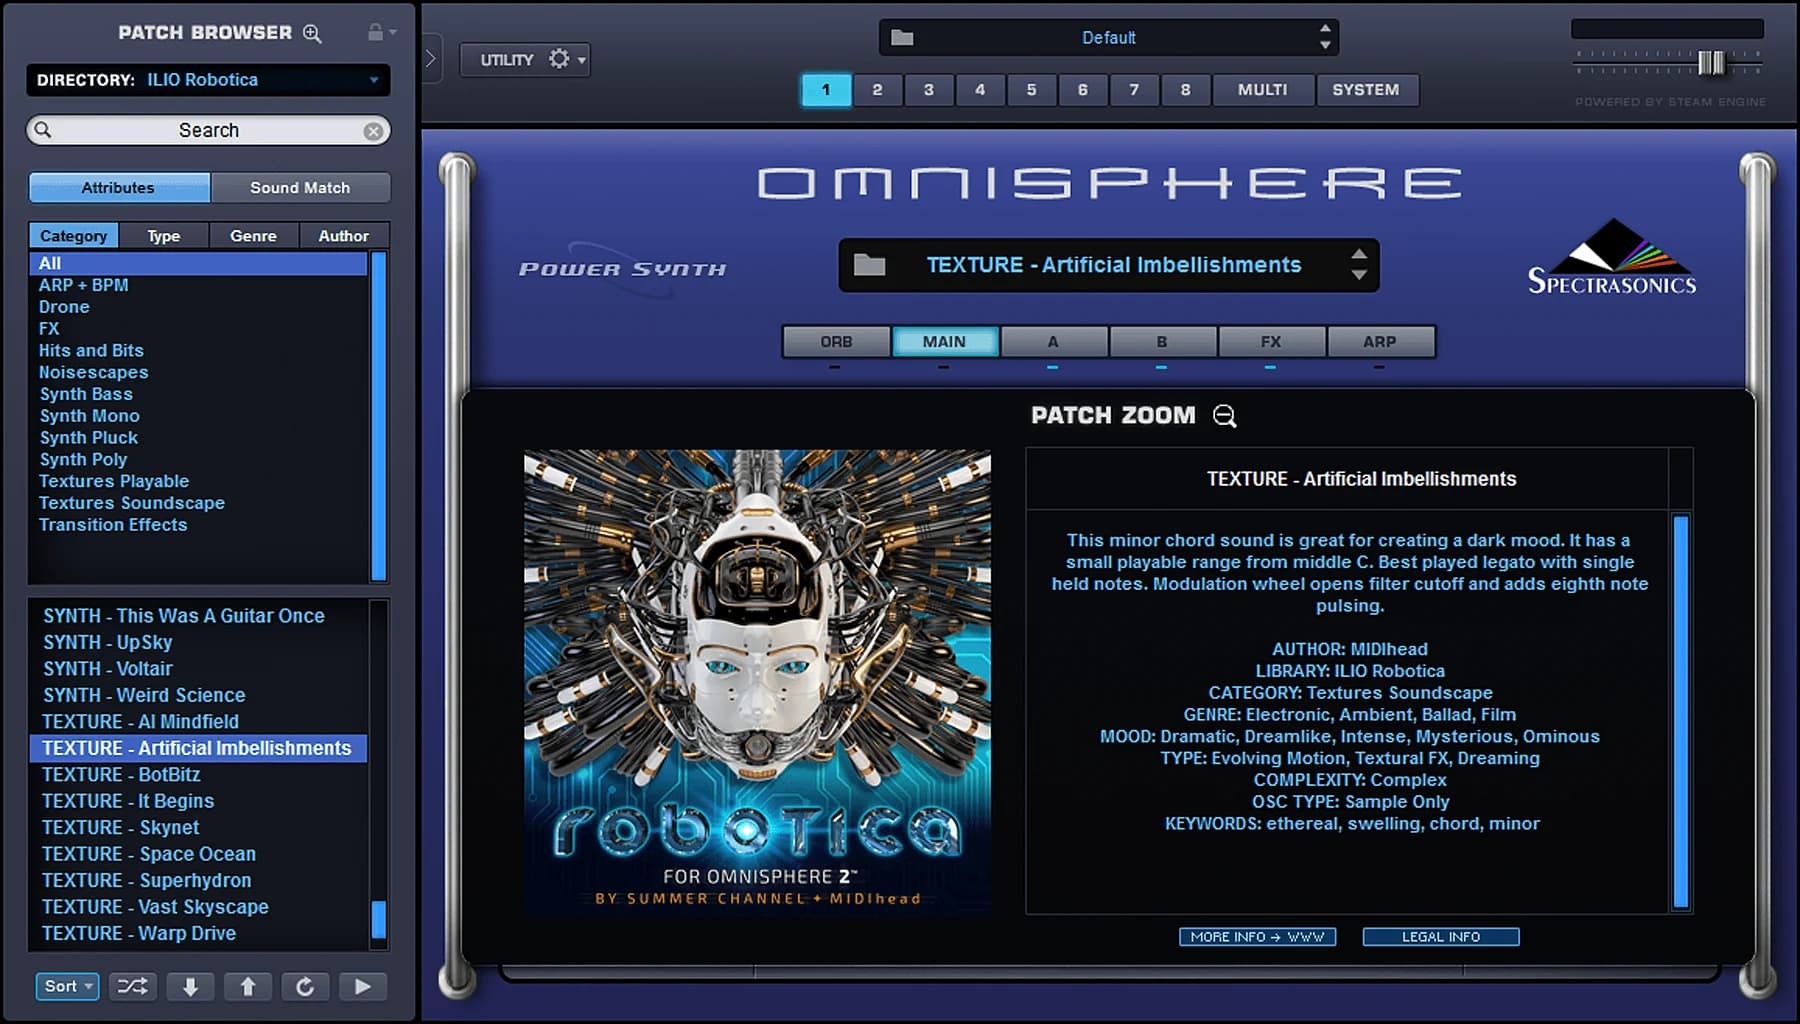Click the refresh patch list icon
Screen dimensions: 1800x1024
pos(306,986)
